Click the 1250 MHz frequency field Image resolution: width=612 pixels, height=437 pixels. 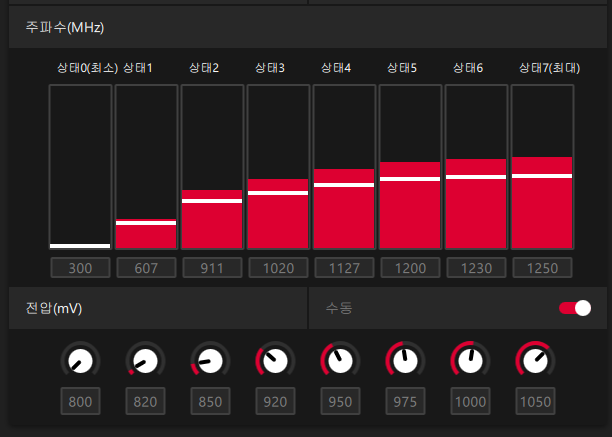(542, 268)
